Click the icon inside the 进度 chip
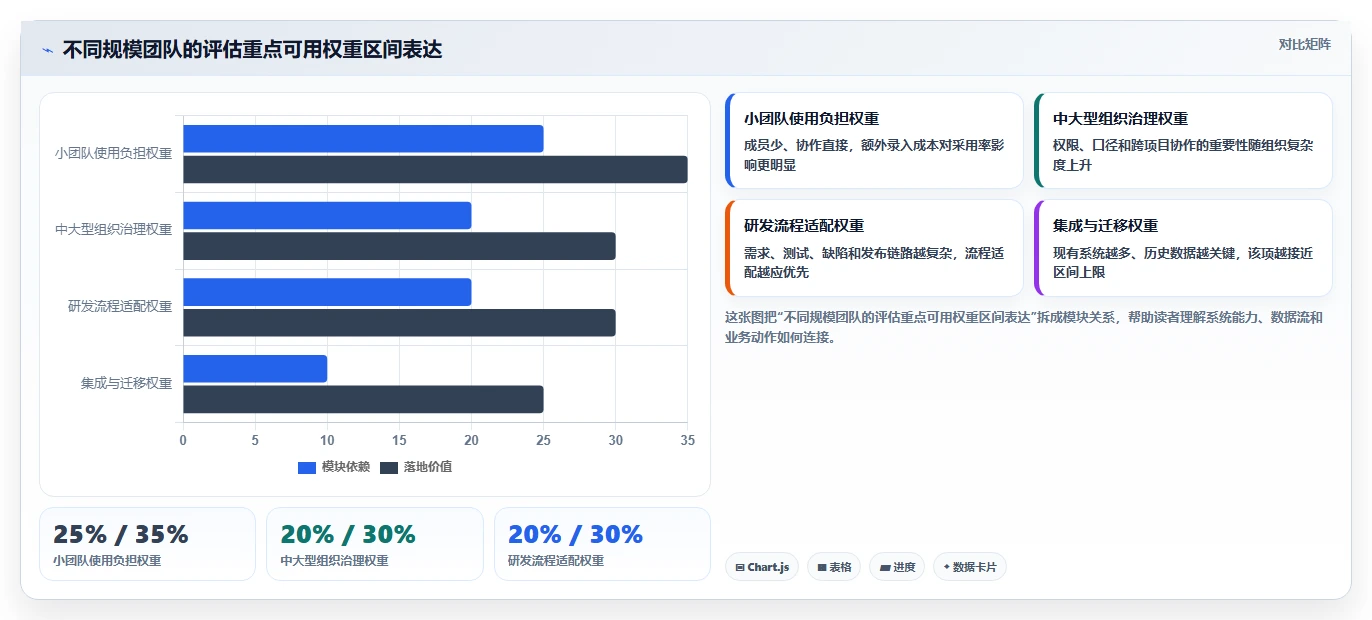 (884, 568)
